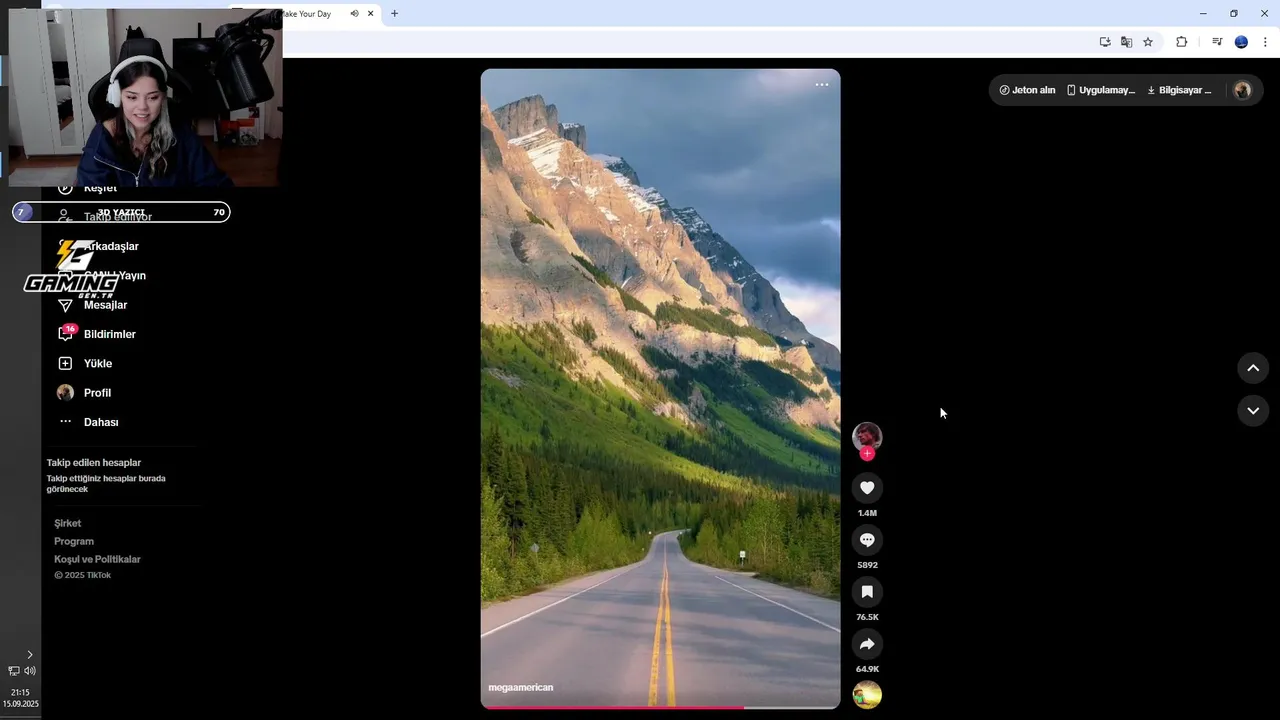Open the spinning sound disc thumbnail
This screenshot has height=720, width=1280.
click(867, 694)
